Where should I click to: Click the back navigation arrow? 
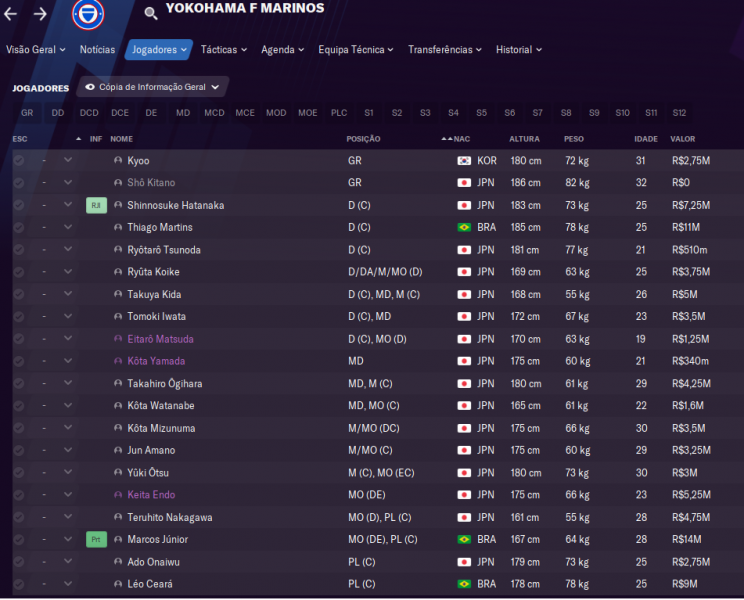(11, 14)
